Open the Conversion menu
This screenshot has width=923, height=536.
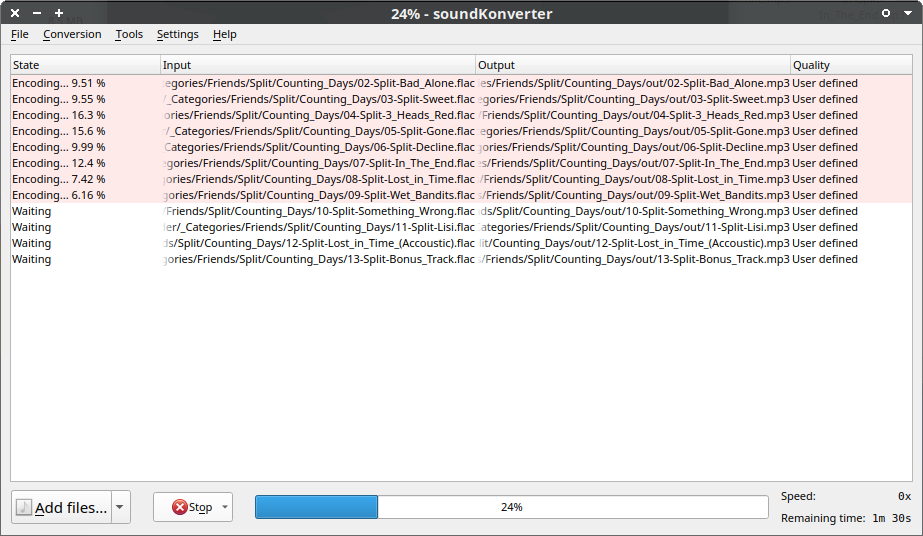(x=72, y=34)
